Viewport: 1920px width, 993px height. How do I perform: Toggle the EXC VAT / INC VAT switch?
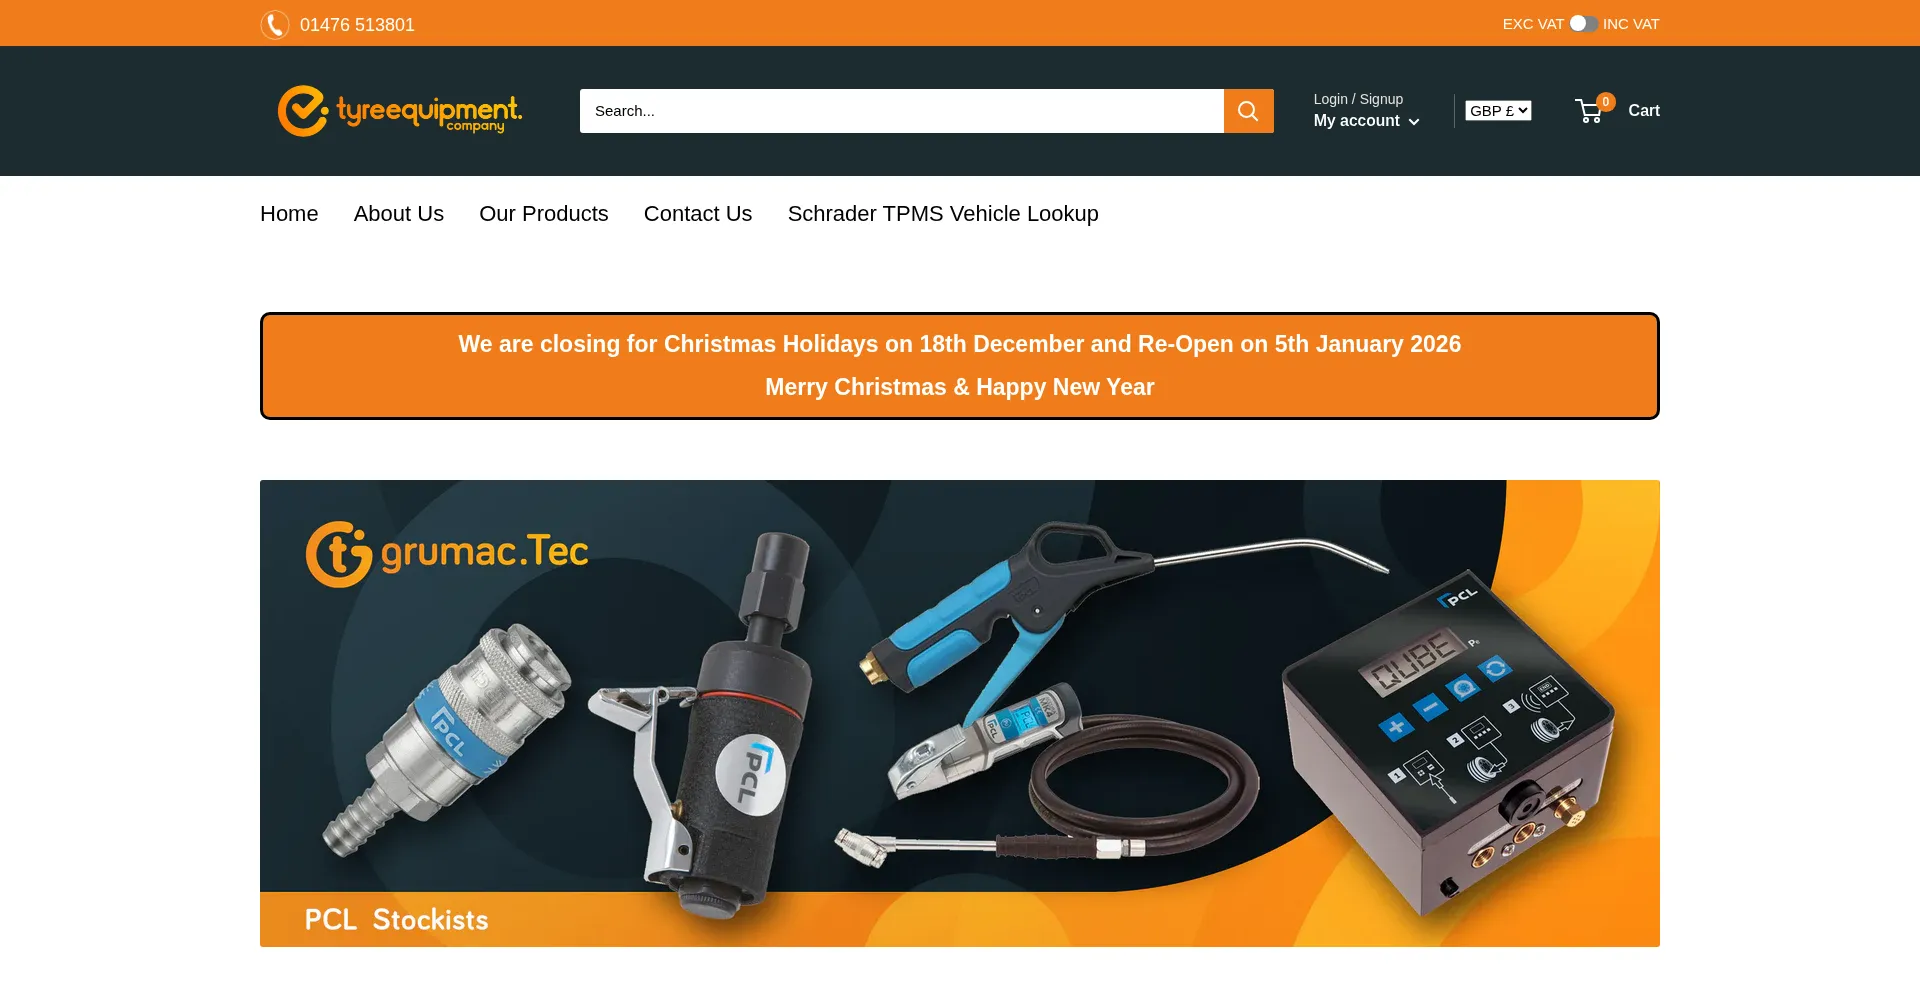[x=1583, y=23]
